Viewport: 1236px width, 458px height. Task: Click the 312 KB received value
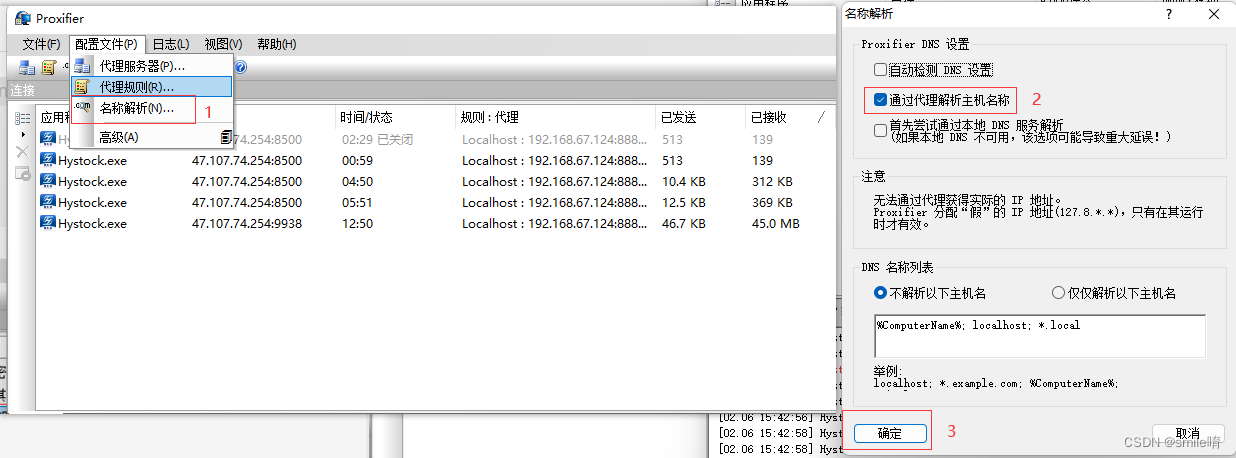772,181
